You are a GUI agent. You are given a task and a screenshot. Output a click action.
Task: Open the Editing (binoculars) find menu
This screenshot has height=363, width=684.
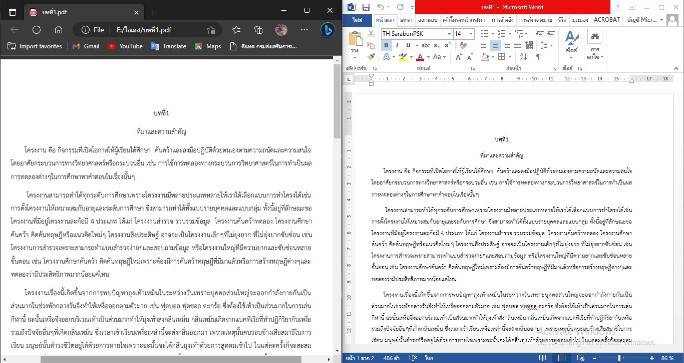(595, 45)
